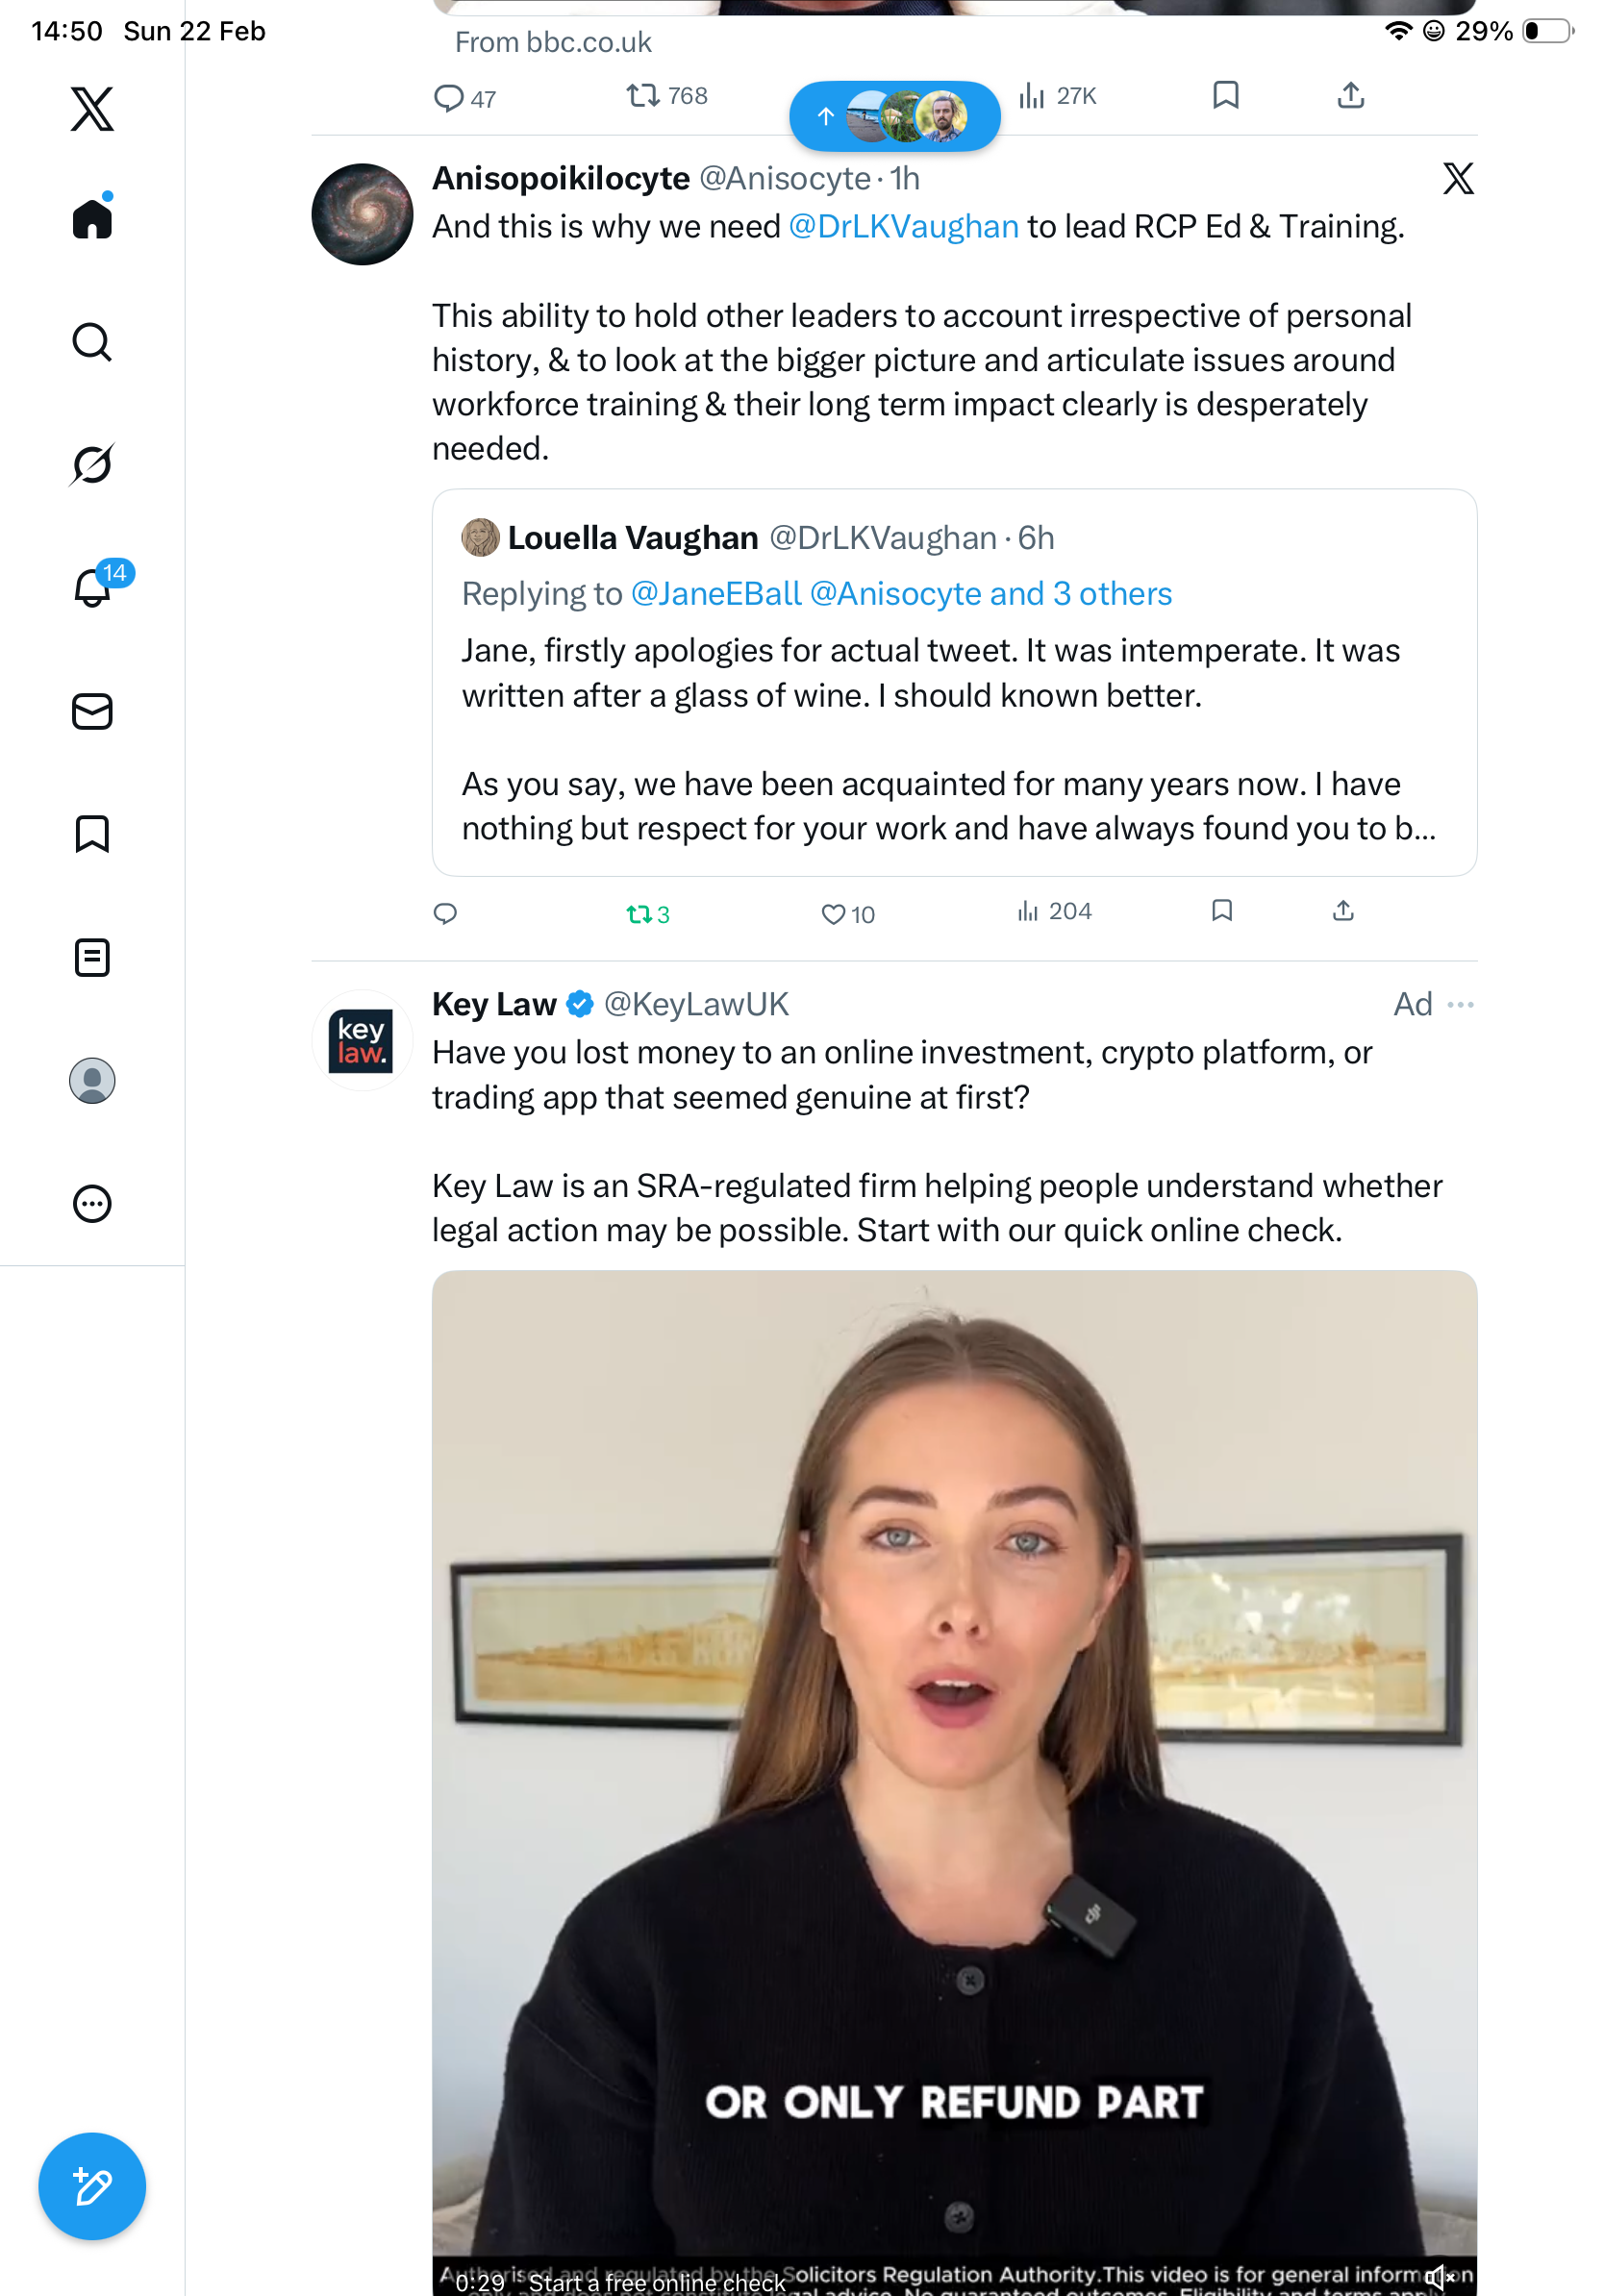The width and height of the screenshot is (1604, 2296).
Task: Bookmark the Anisopoikilocyte post
Action: (x=1221, y=910)
